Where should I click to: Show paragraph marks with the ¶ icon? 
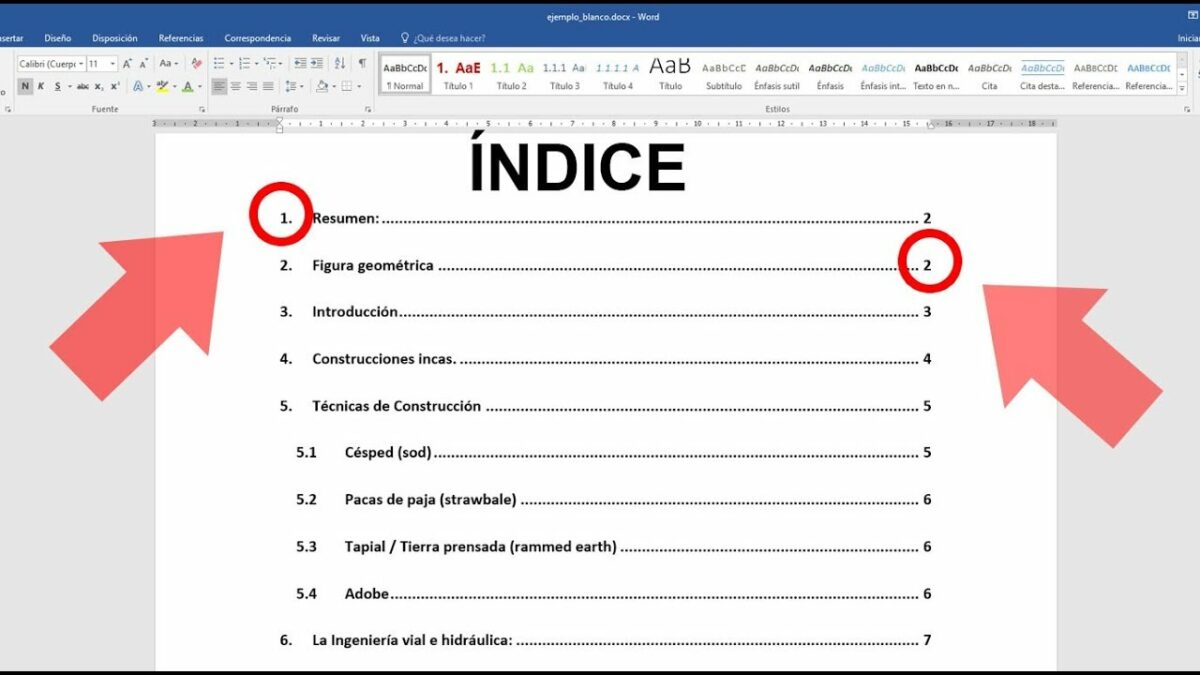363,62
